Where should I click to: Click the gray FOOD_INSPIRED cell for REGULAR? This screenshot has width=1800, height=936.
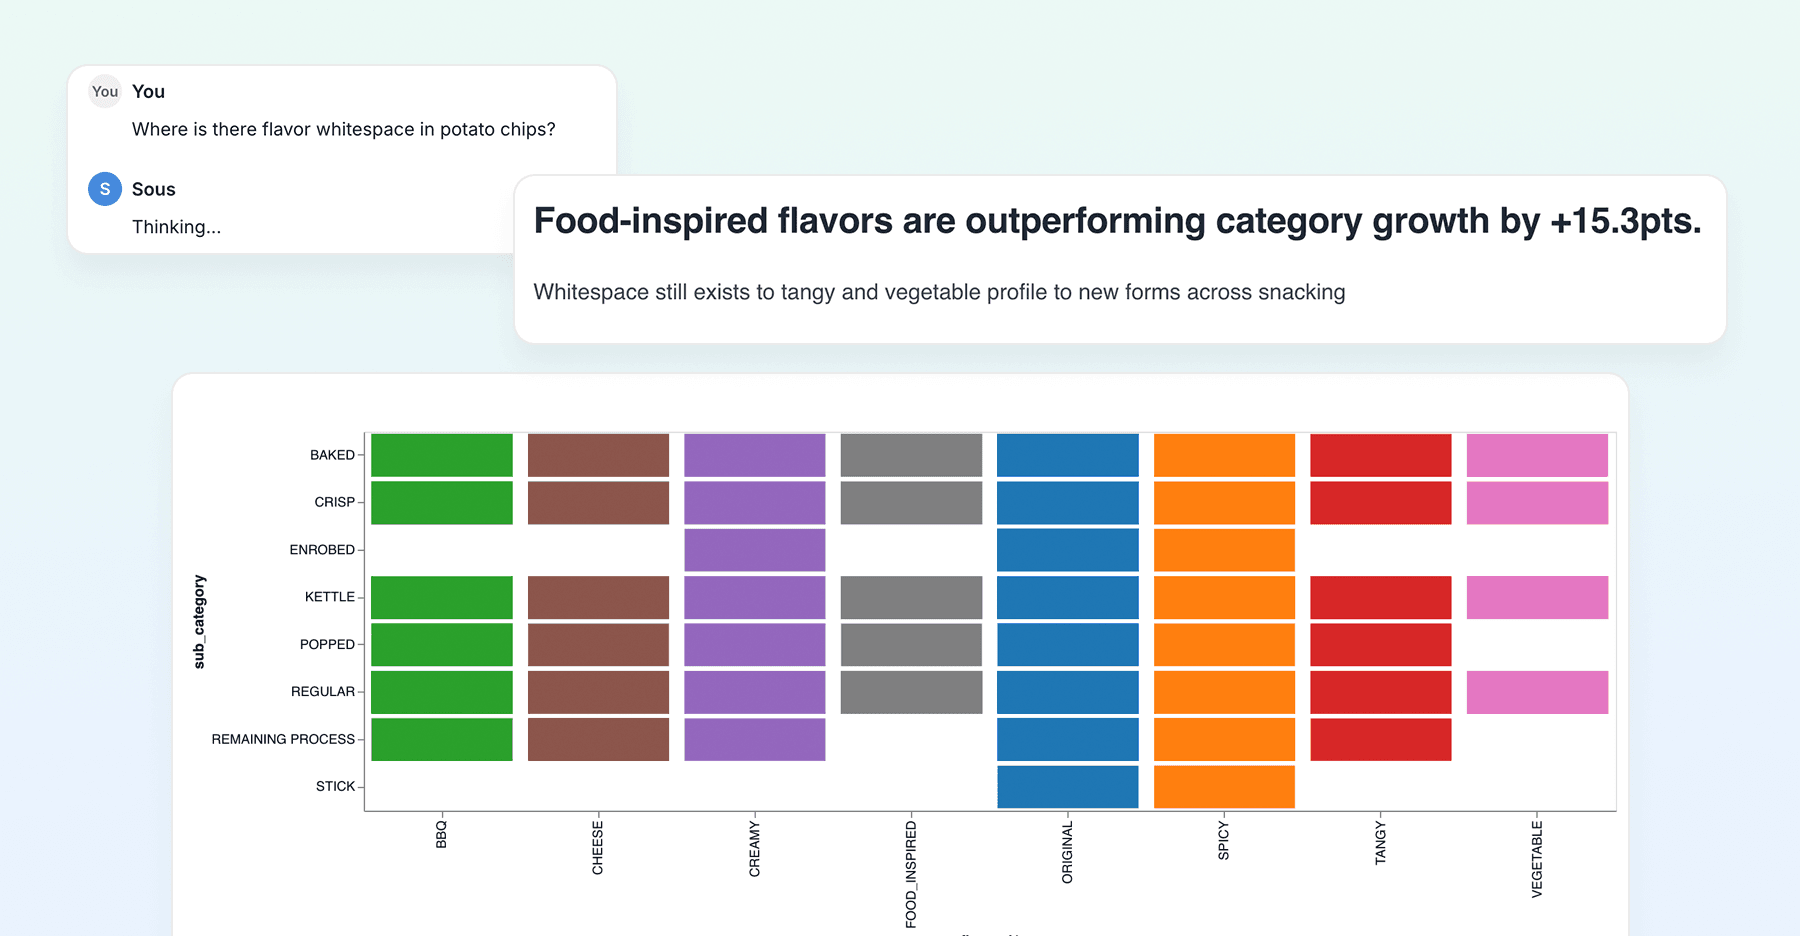pyautogui.click(x=911, y=691)
